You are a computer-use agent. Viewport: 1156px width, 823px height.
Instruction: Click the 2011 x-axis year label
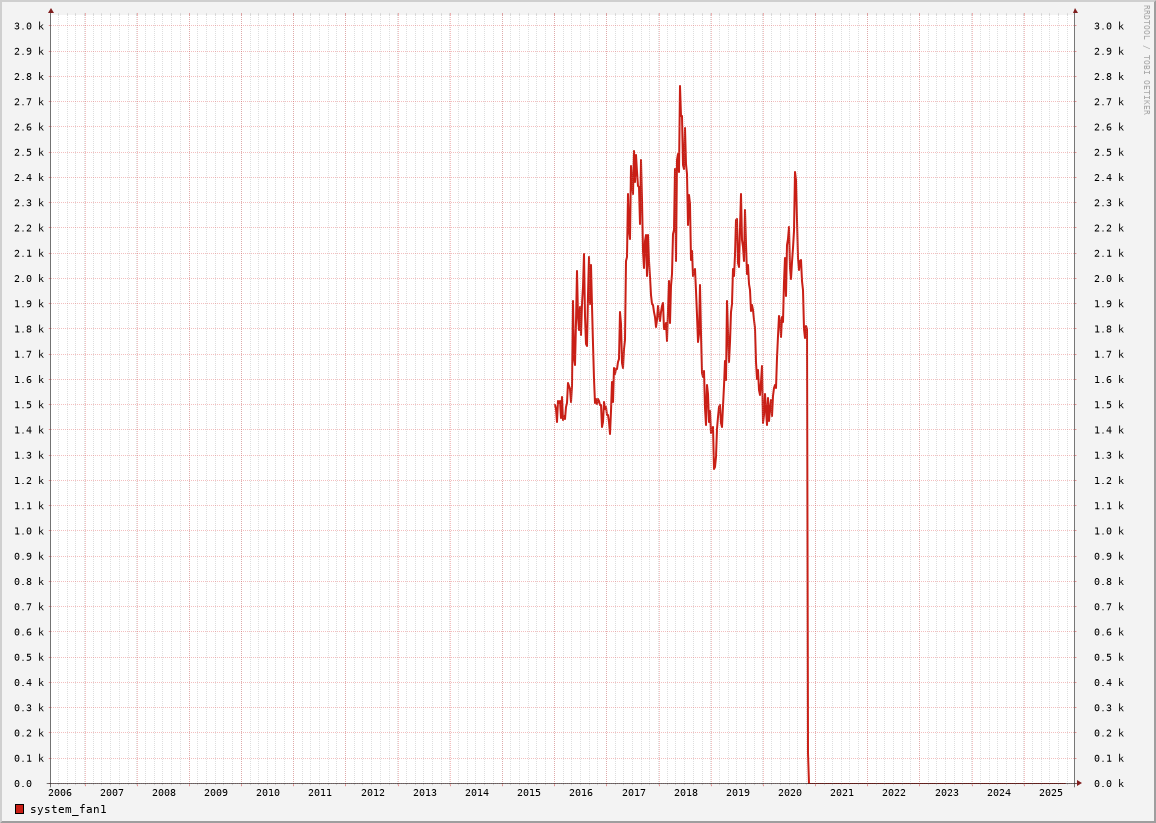(320, 793)
